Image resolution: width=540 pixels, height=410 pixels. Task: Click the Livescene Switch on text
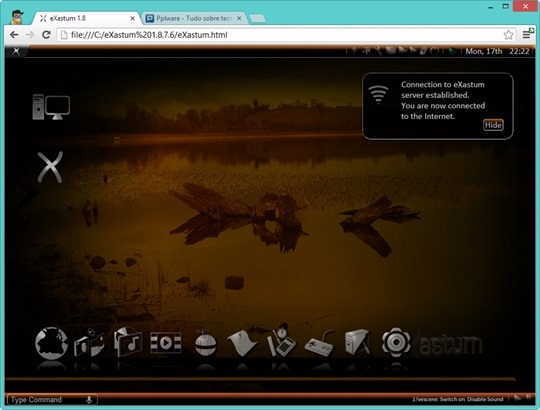point(439,399)
